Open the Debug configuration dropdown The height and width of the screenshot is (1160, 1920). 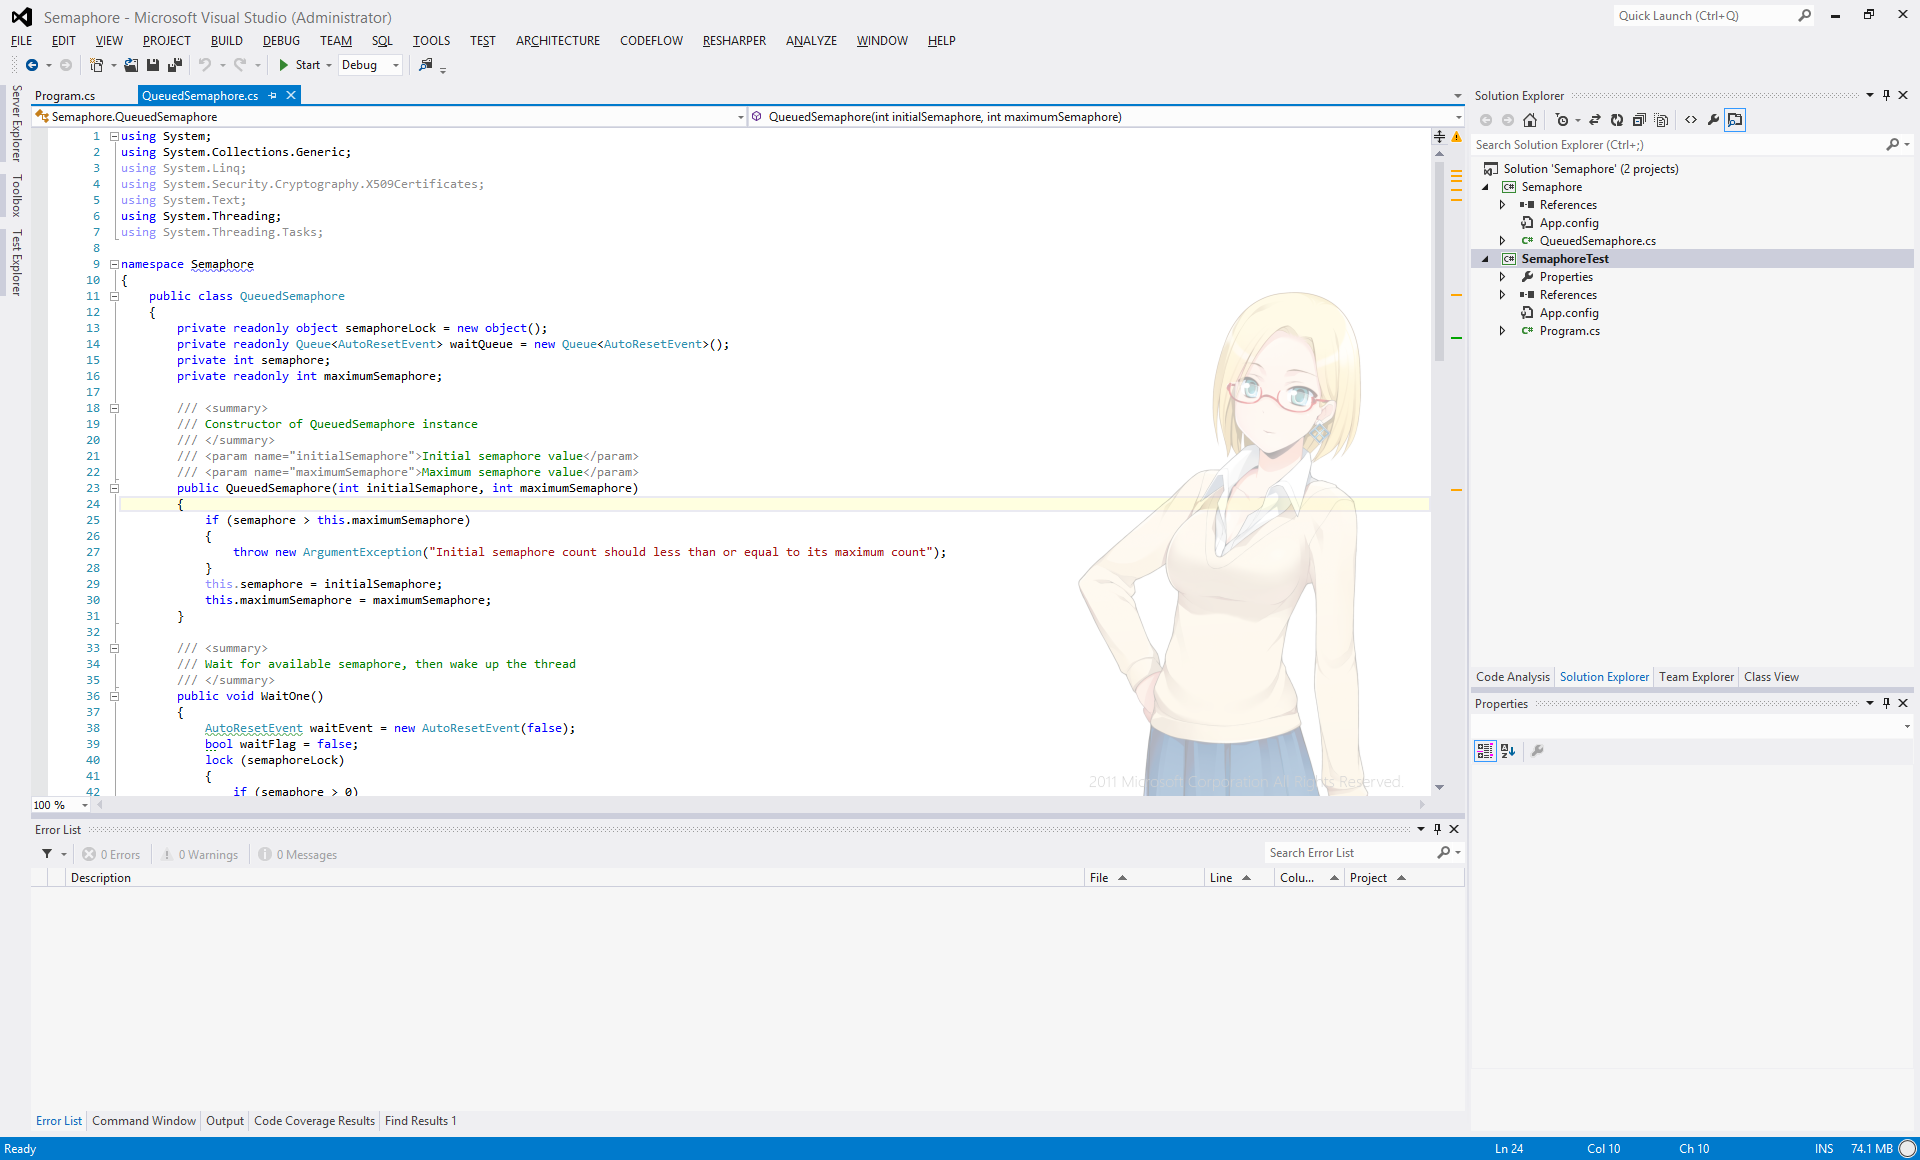coord(396,65)
